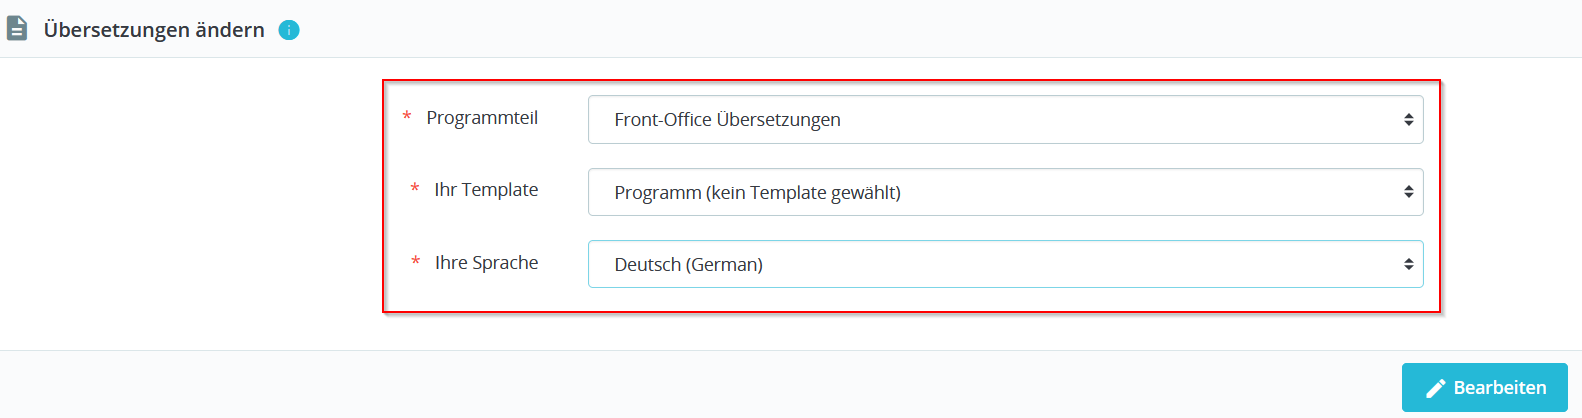Click the red asterisk beside Ihre Sprache
The image size is (1582, 418).
[x=415, y=262]
